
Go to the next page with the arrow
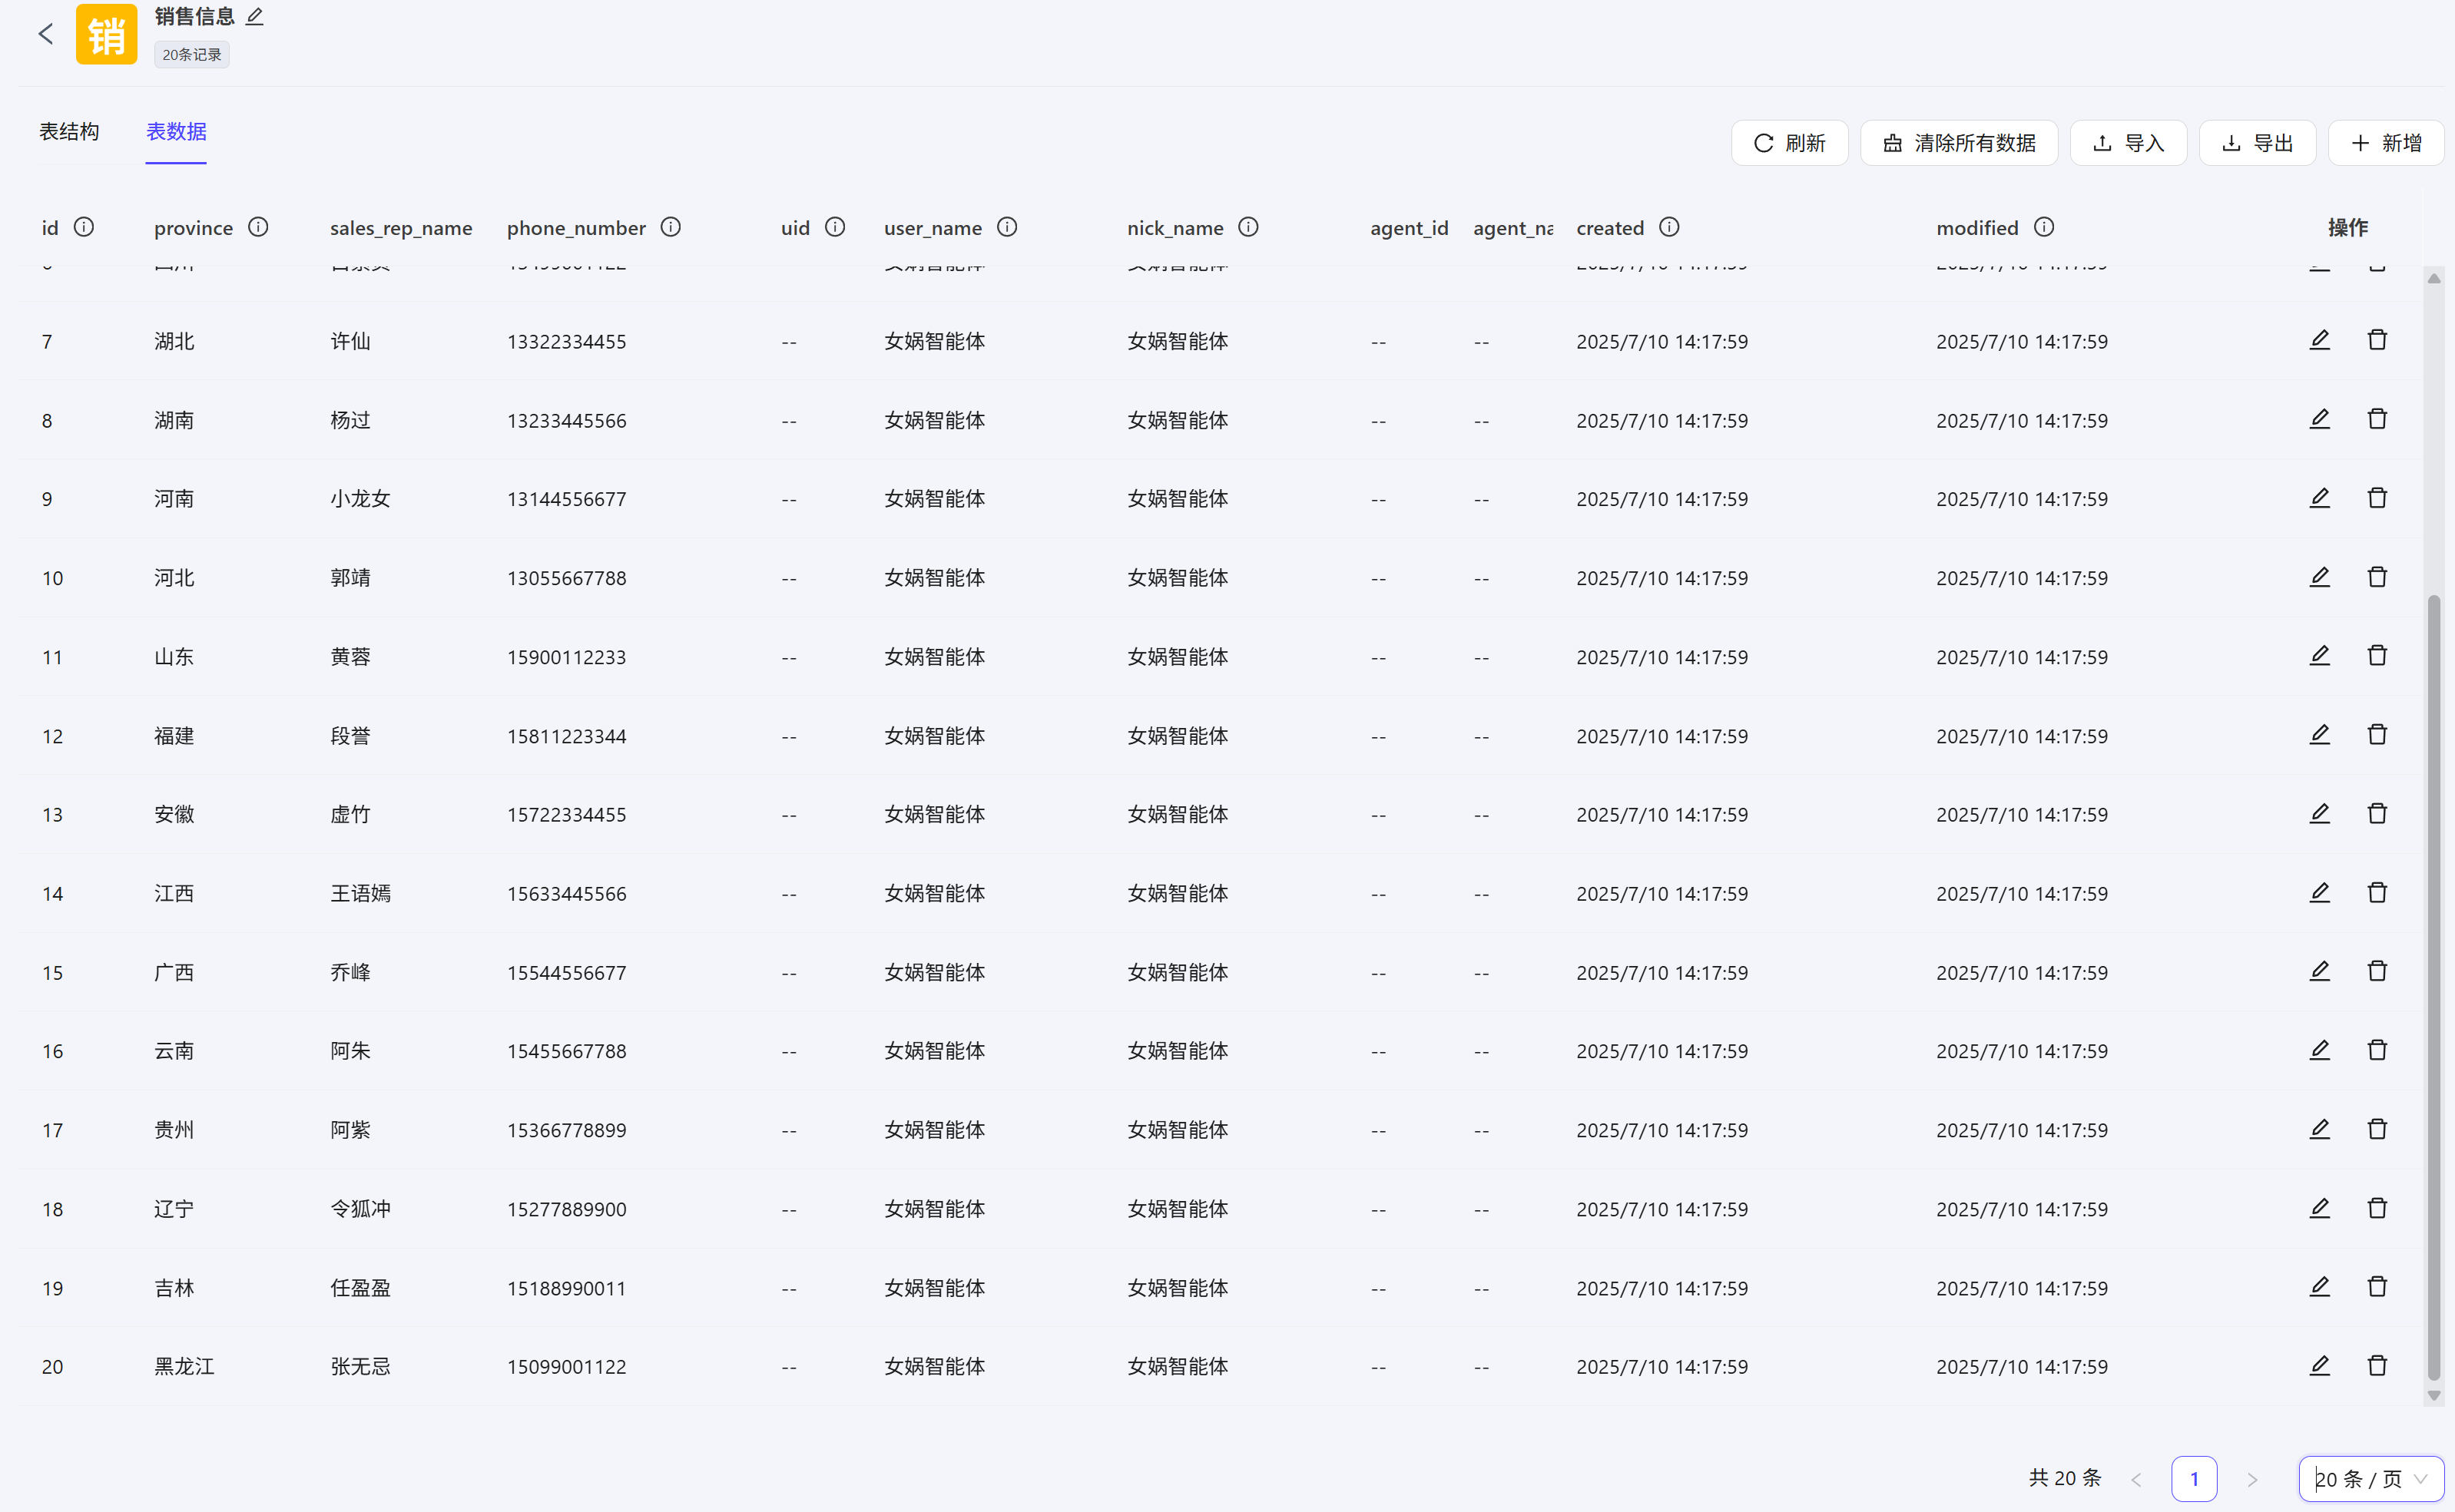pos(2252,1479)
